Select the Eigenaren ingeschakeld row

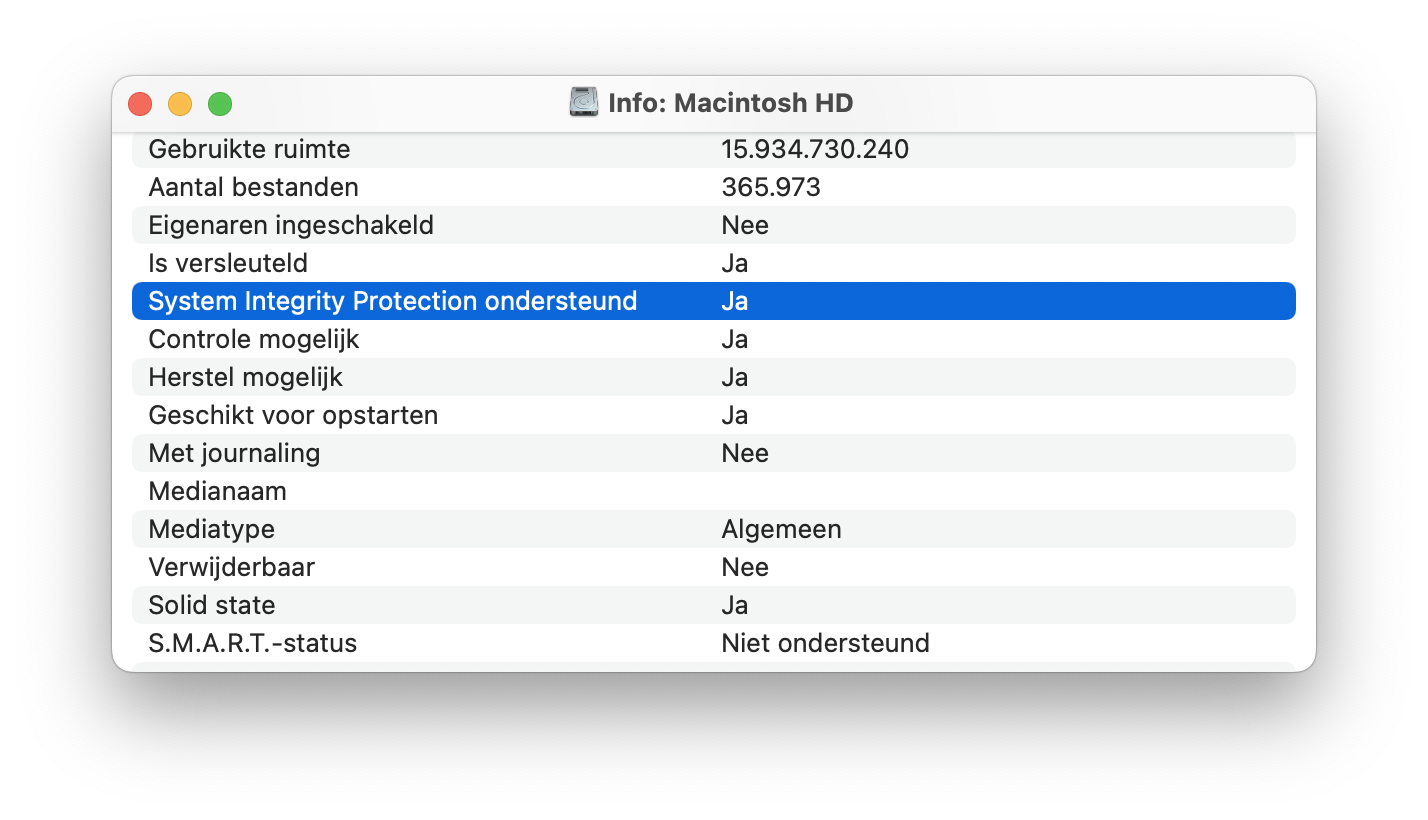[714, 225]
